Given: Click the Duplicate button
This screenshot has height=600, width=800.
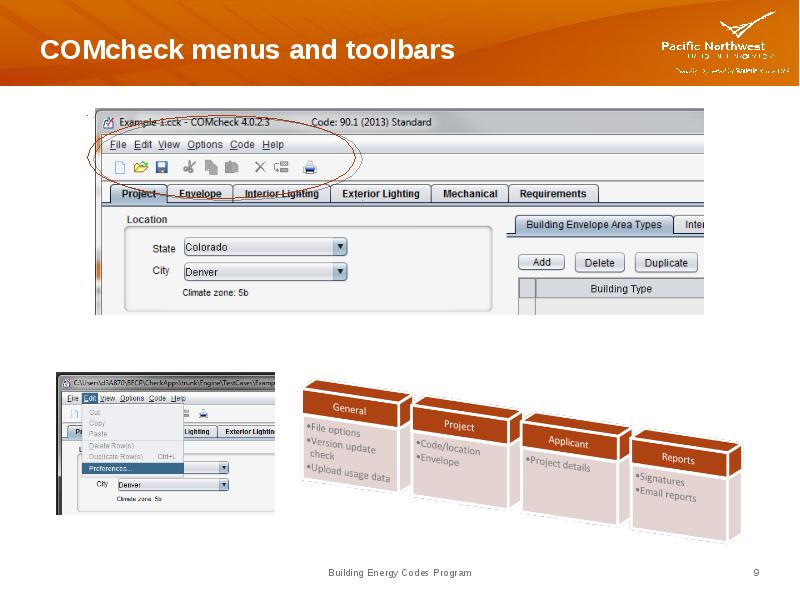Looking at the screenshot, I should click(666, 263).
